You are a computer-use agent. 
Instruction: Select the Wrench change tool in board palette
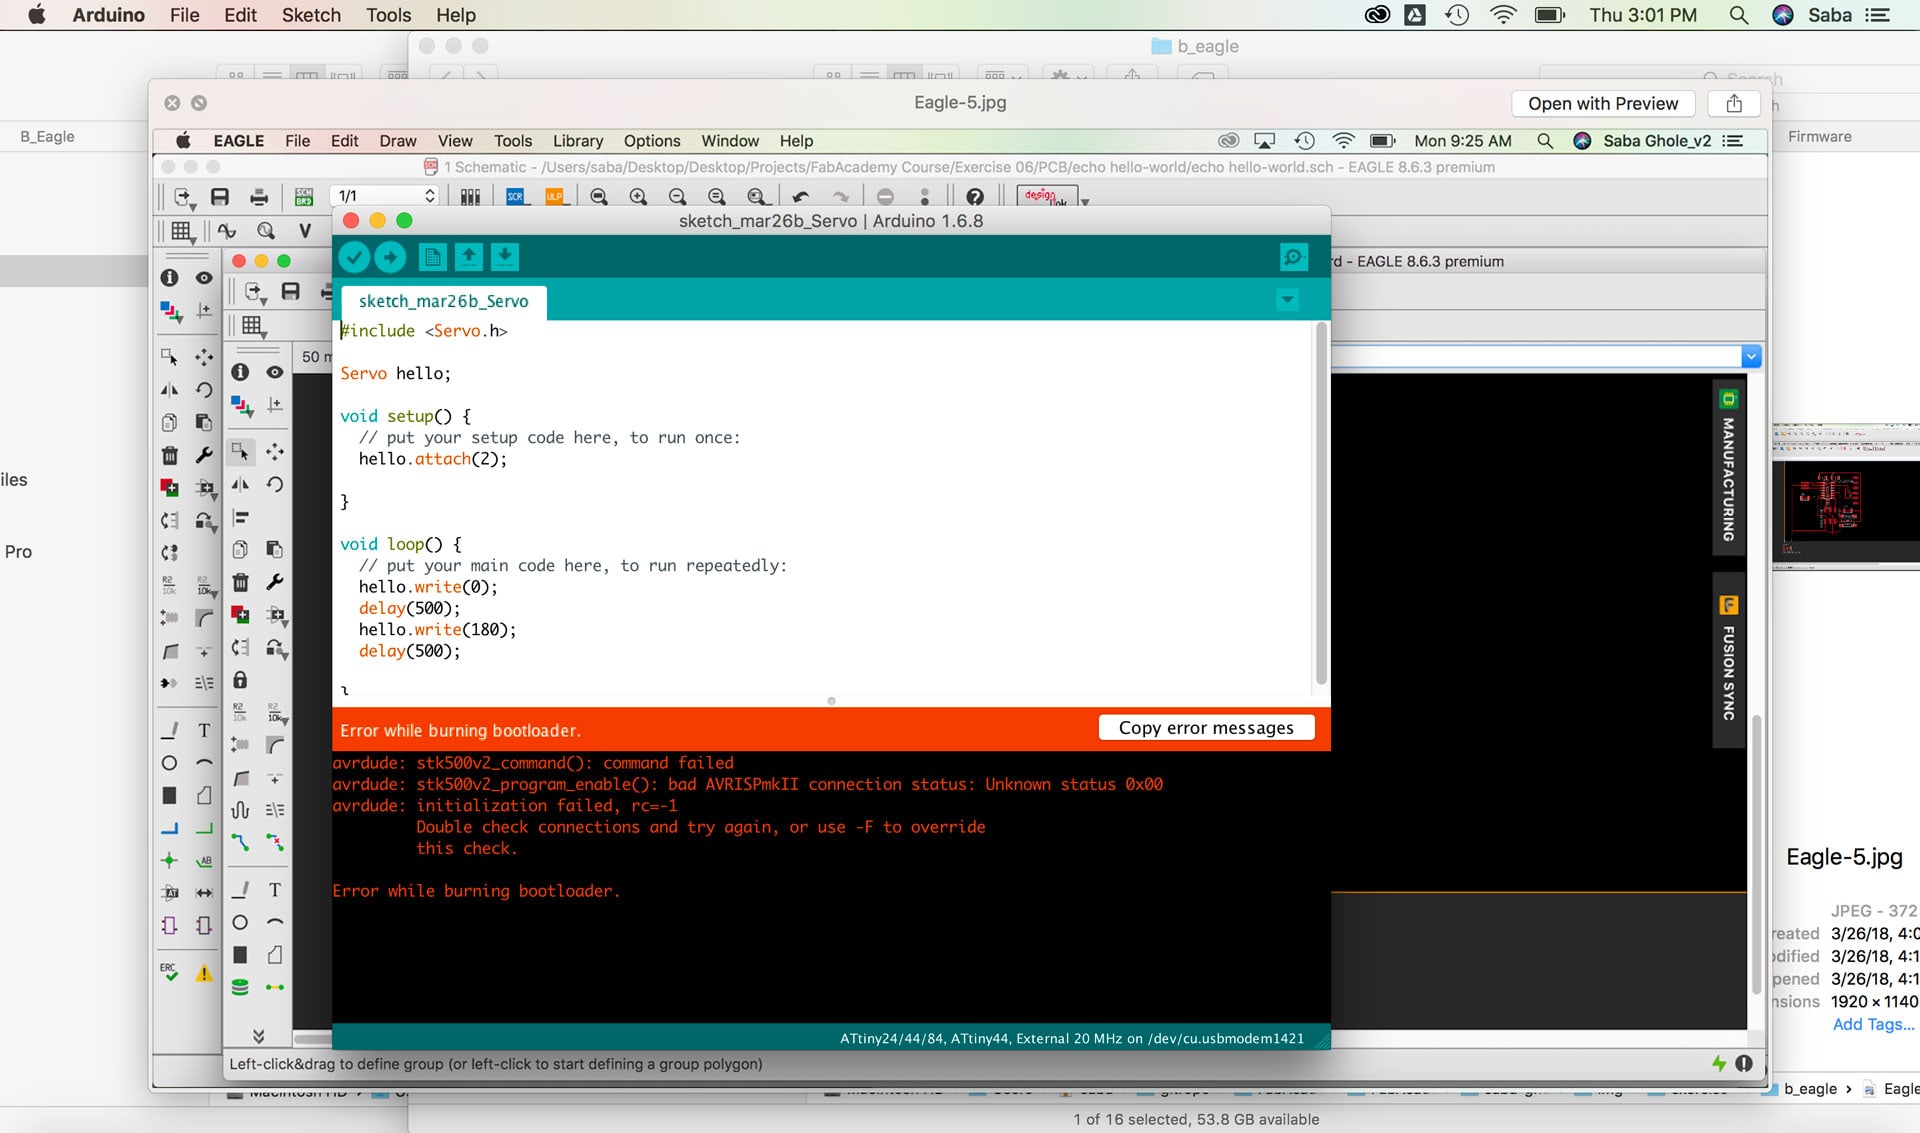275,582
